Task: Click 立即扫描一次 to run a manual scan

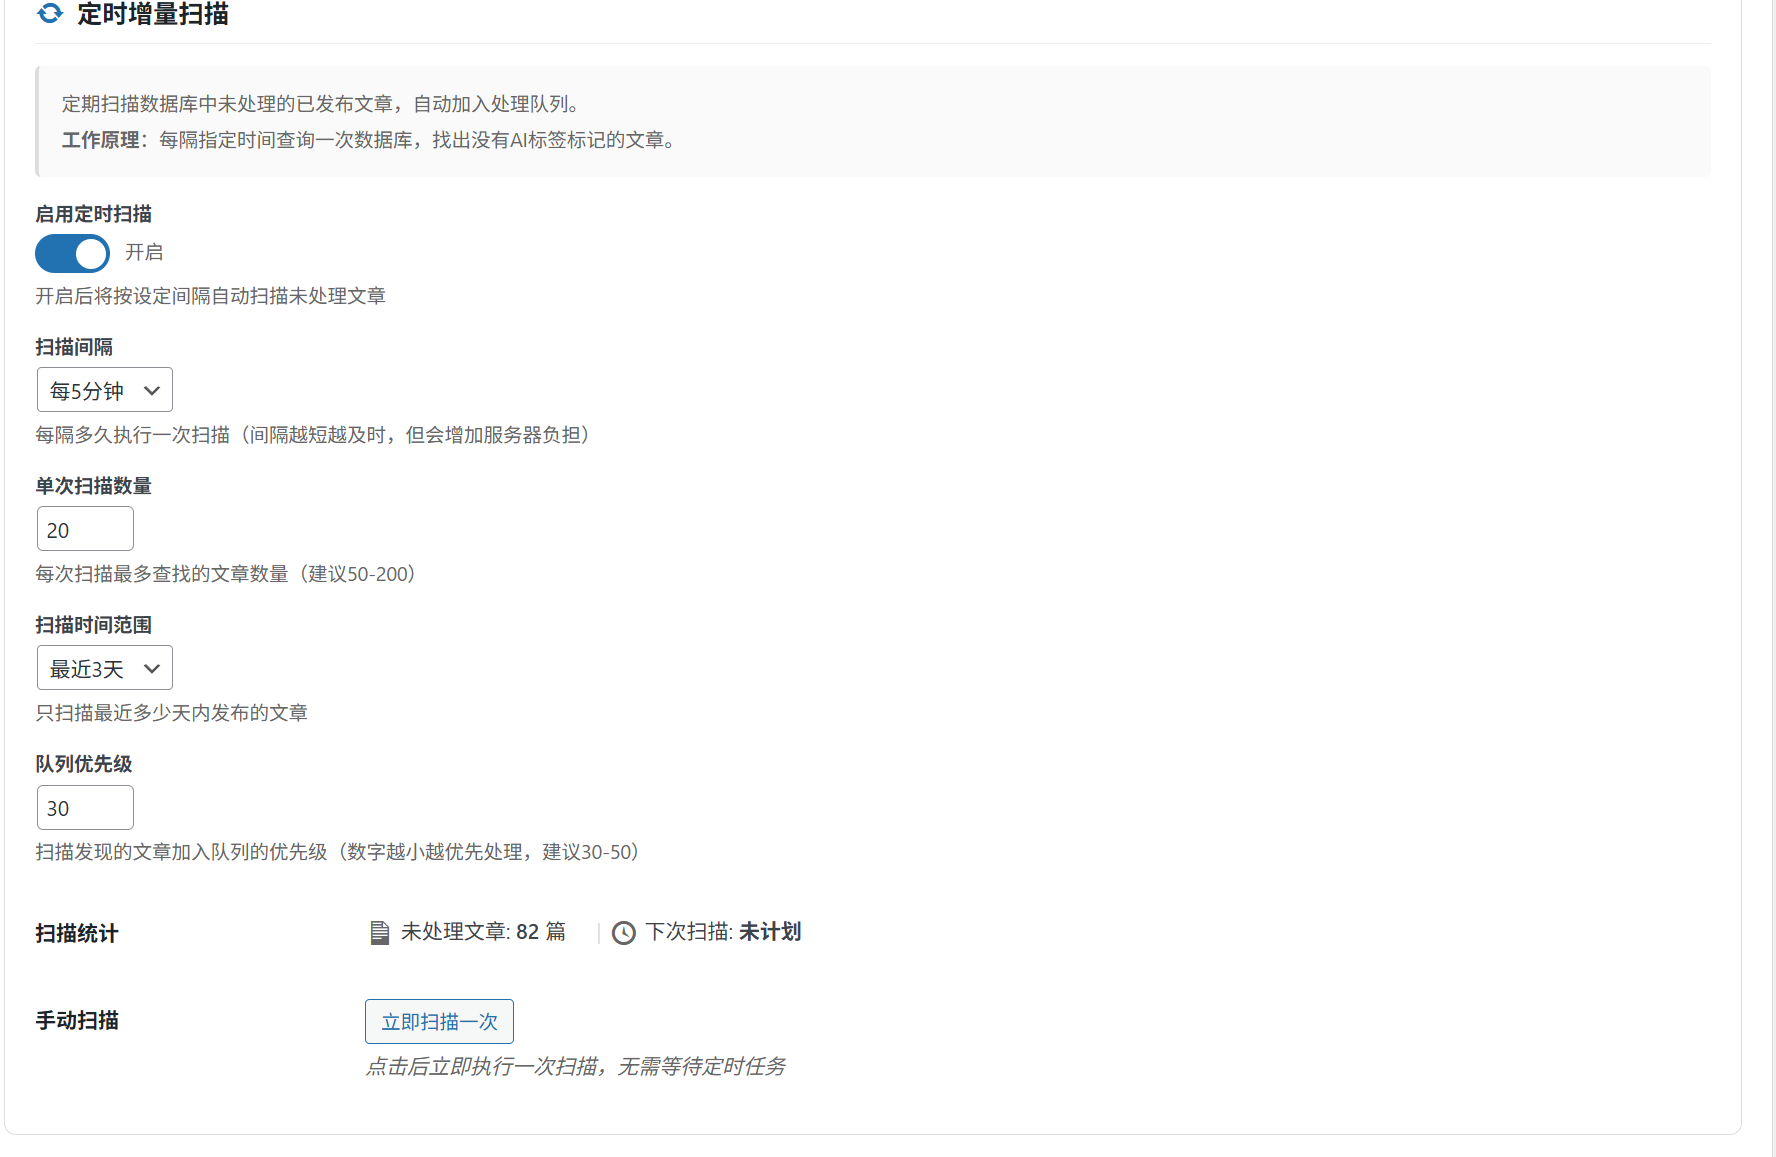Action: [x=439, y=1021]
